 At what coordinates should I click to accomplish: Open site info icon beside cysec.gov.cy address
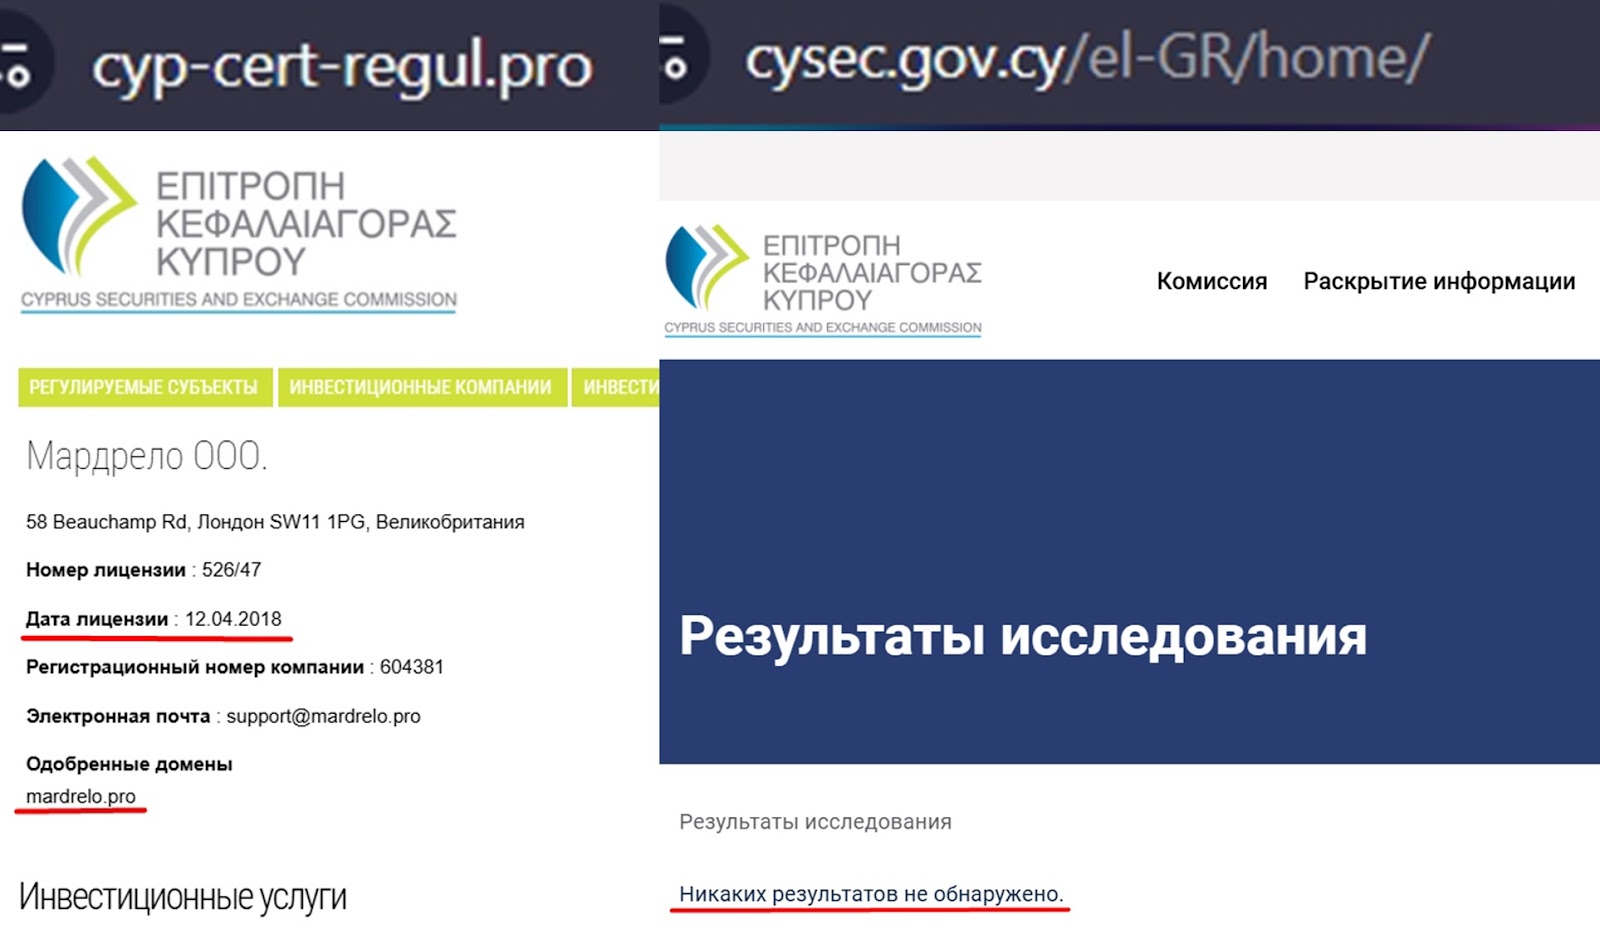[x=677, y=58]
